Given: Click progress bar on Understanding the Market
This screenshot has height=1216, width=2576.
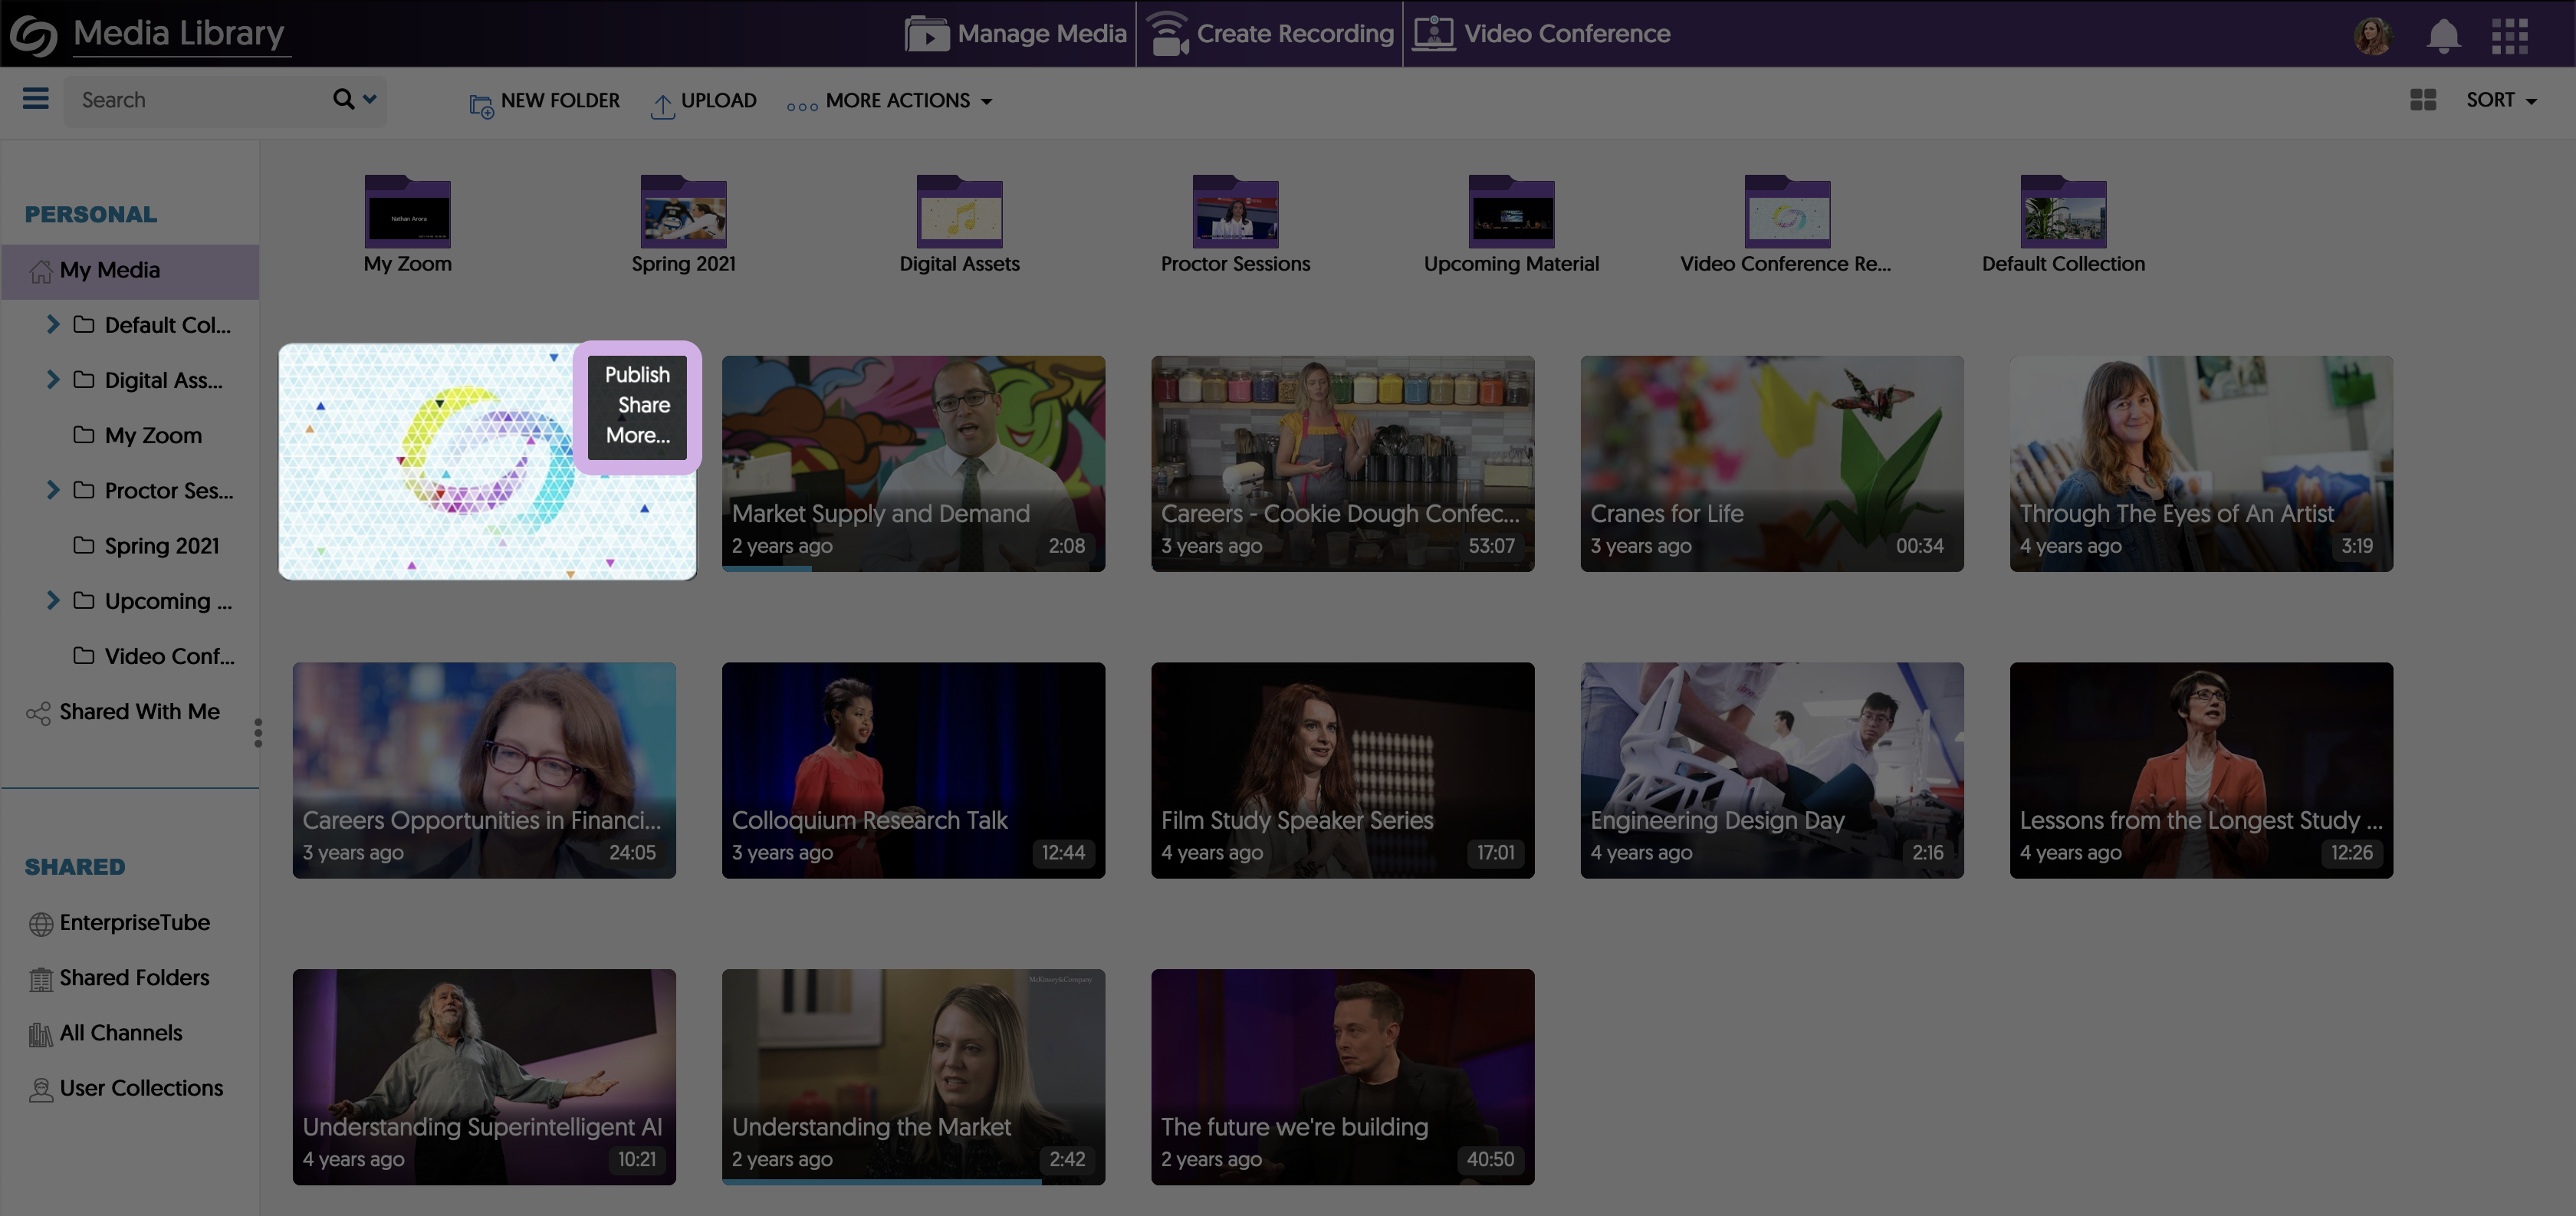Looking at the screenshot, I should point(880,1181).
